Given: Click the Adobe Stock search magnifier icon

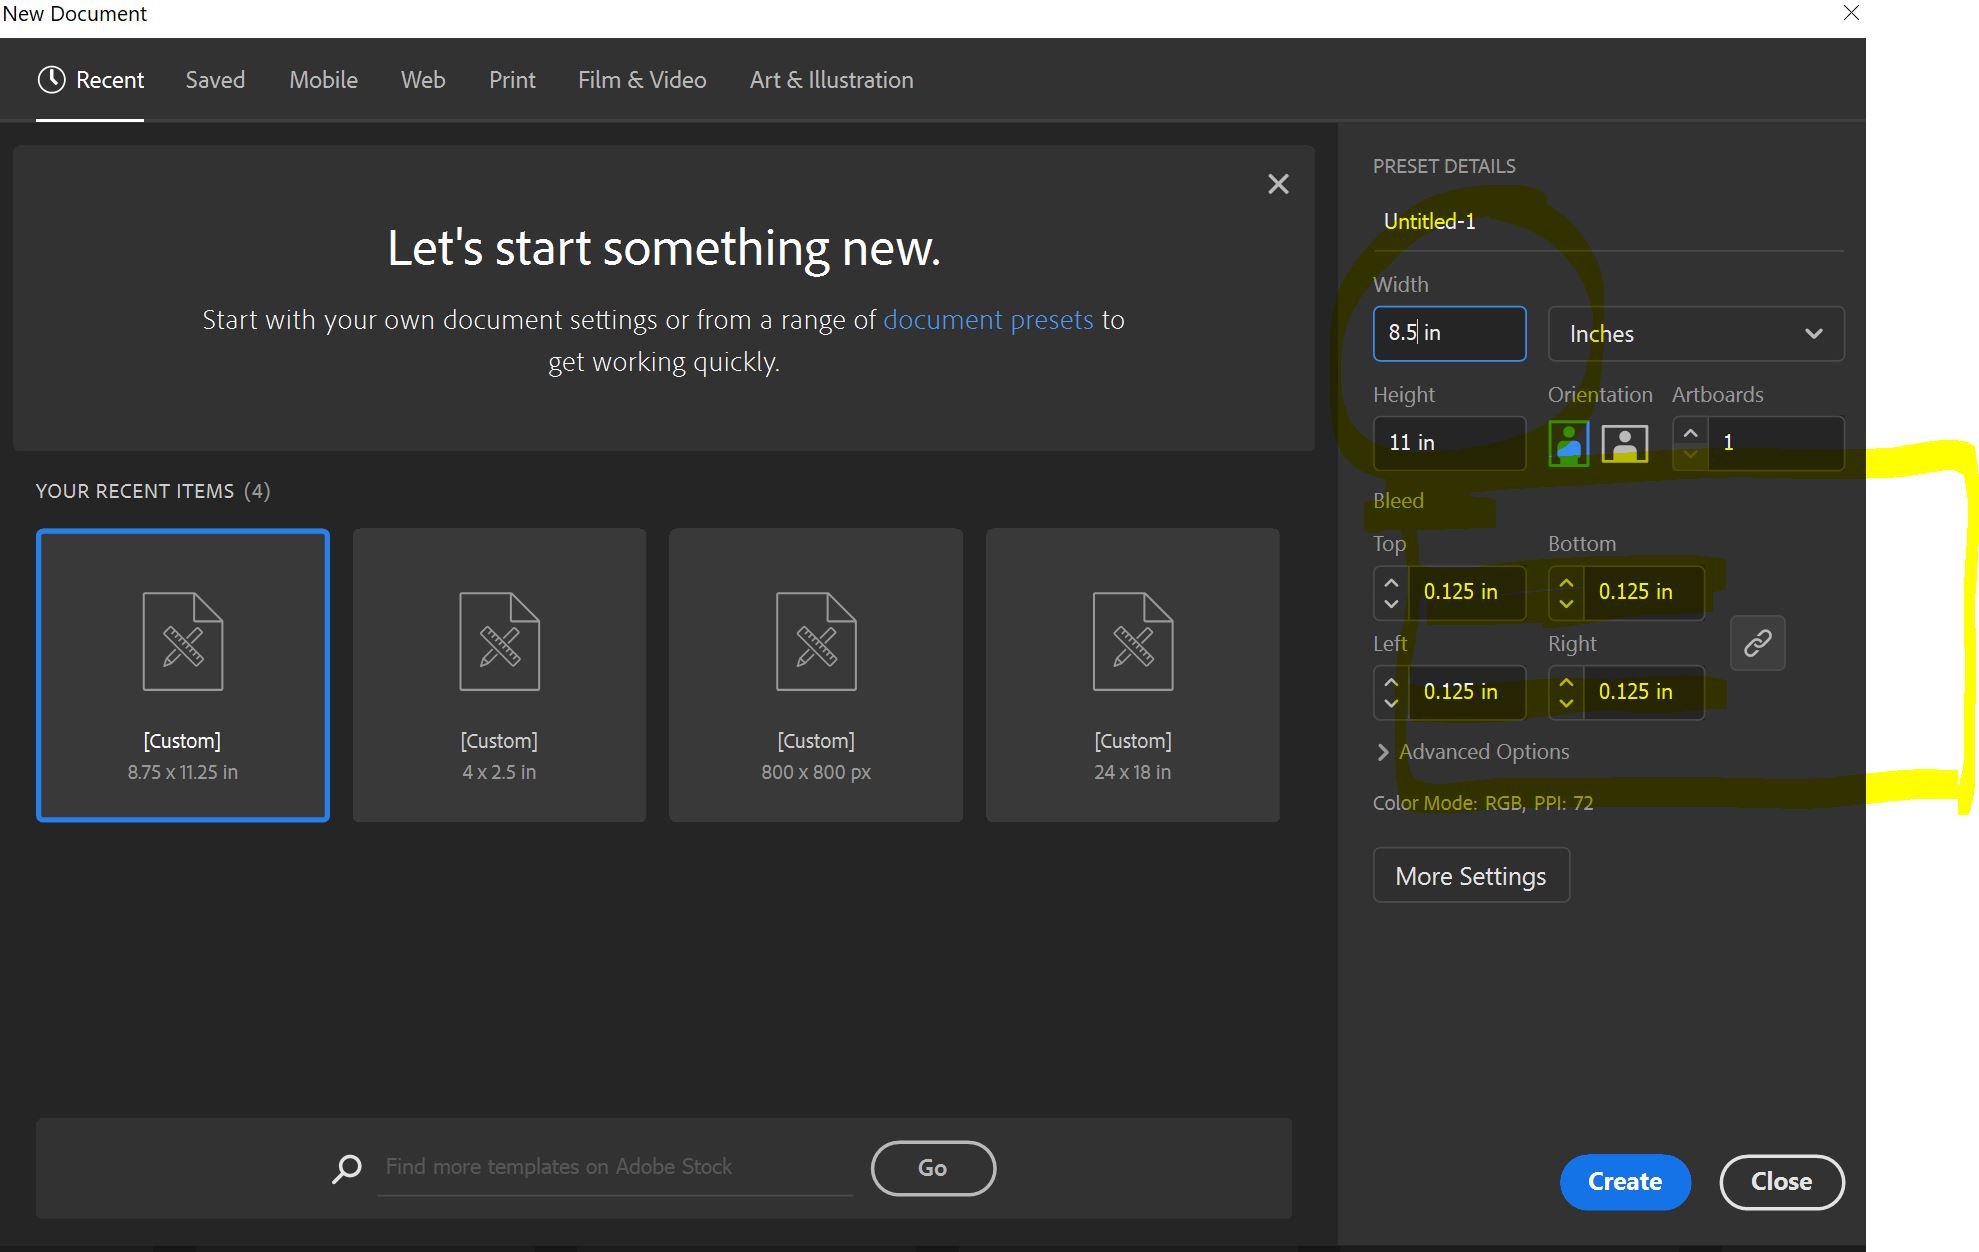Looking at the screenshot, I should [x=346, y=1168].
